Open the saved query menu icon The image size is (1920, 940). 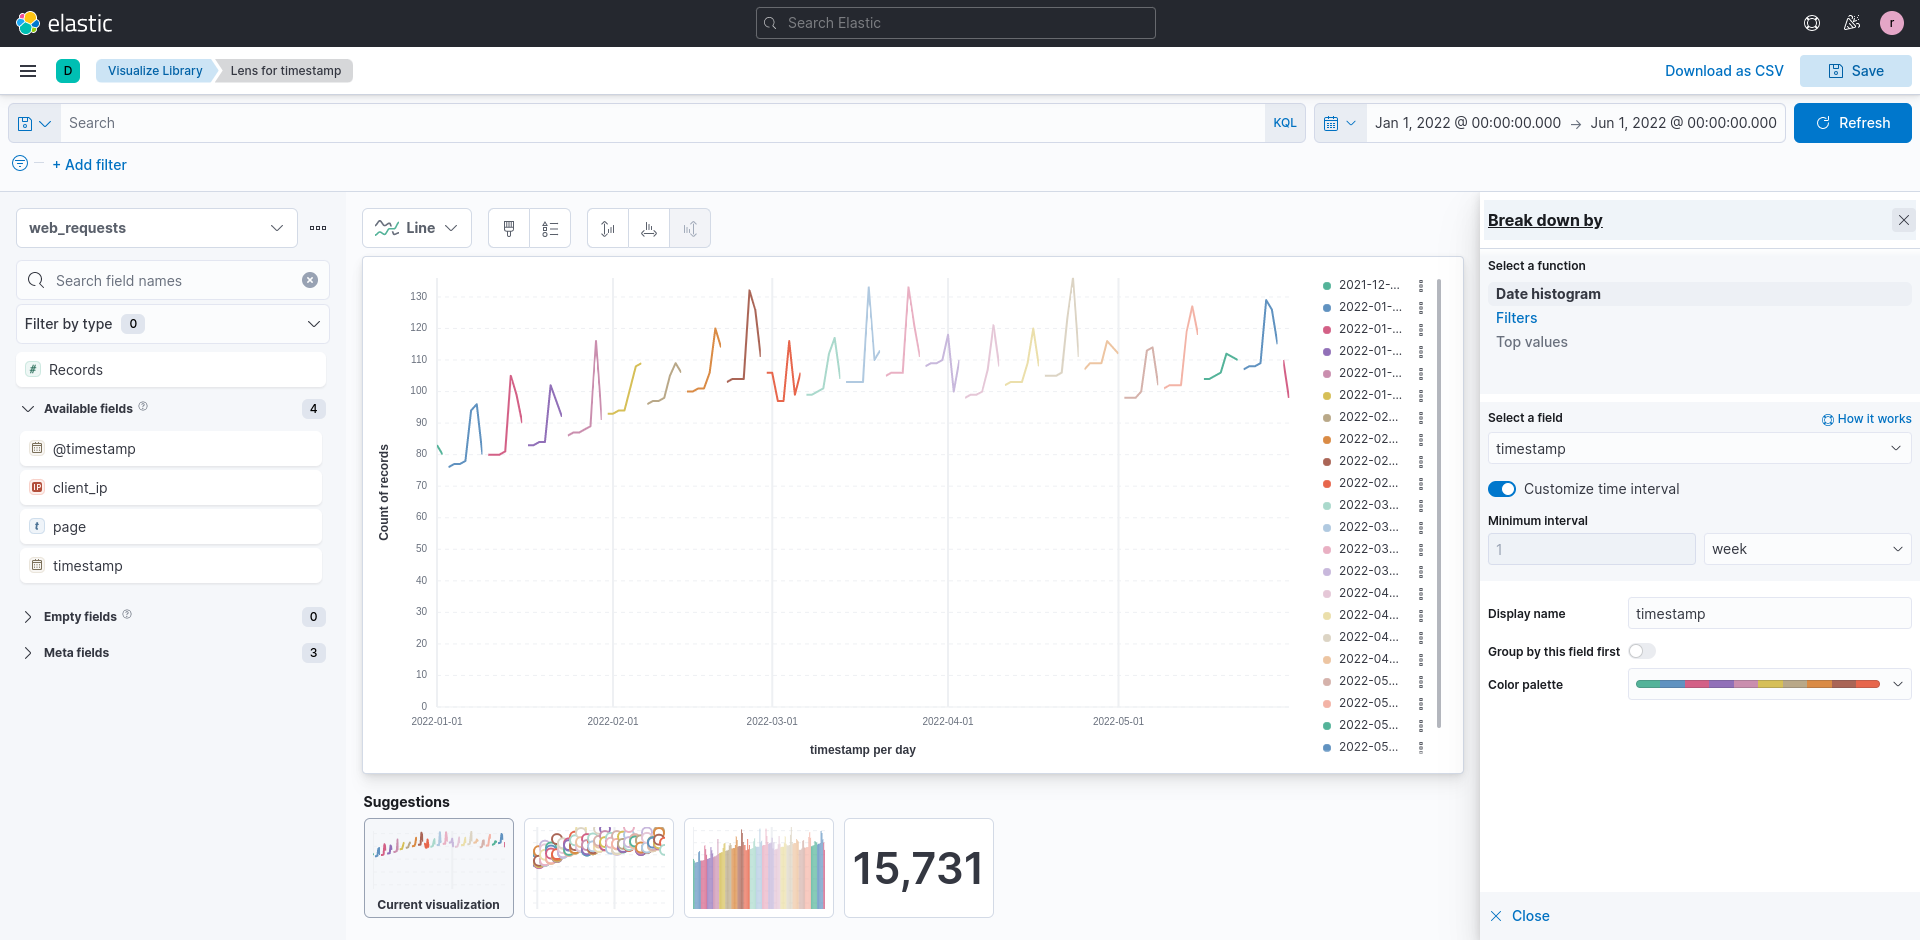coord(33,122)
